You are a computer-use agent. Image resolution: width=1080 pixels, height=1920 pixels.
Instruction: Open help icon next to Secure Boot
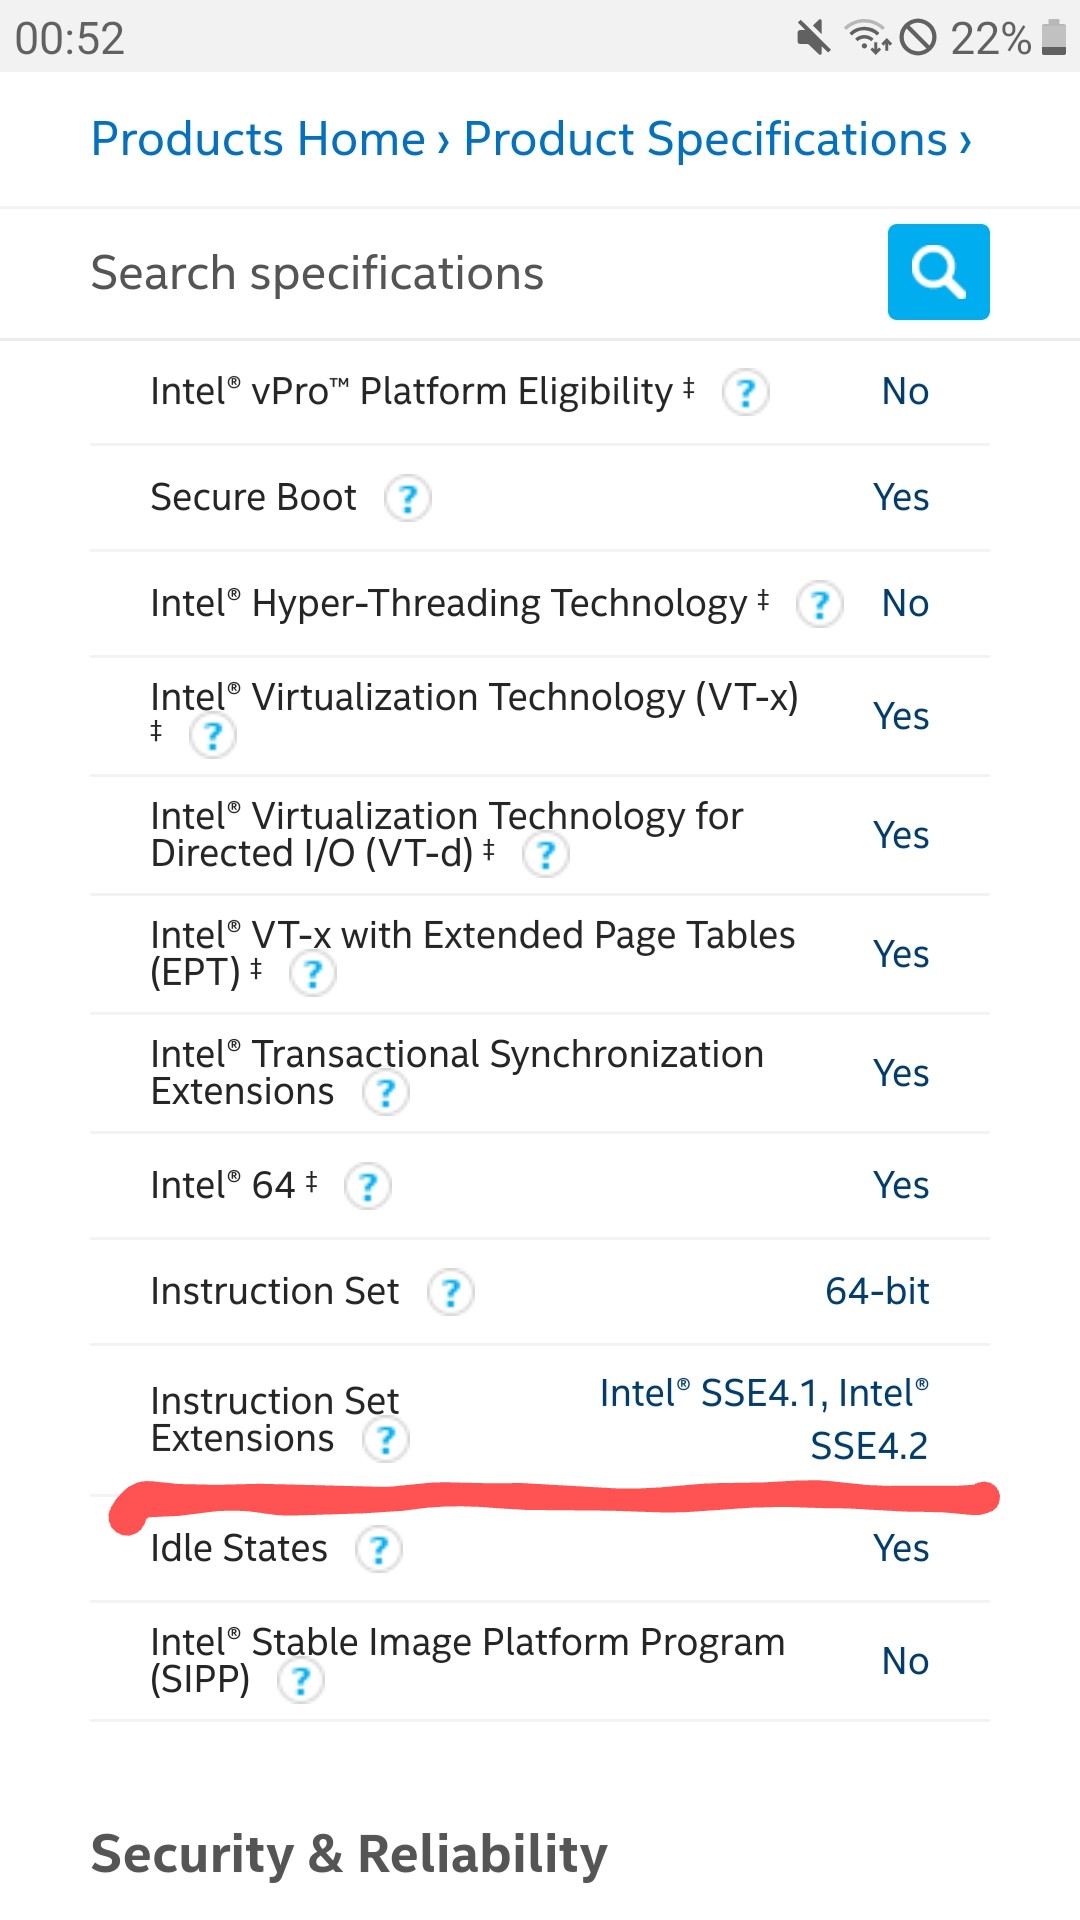[x=407, y=498]
